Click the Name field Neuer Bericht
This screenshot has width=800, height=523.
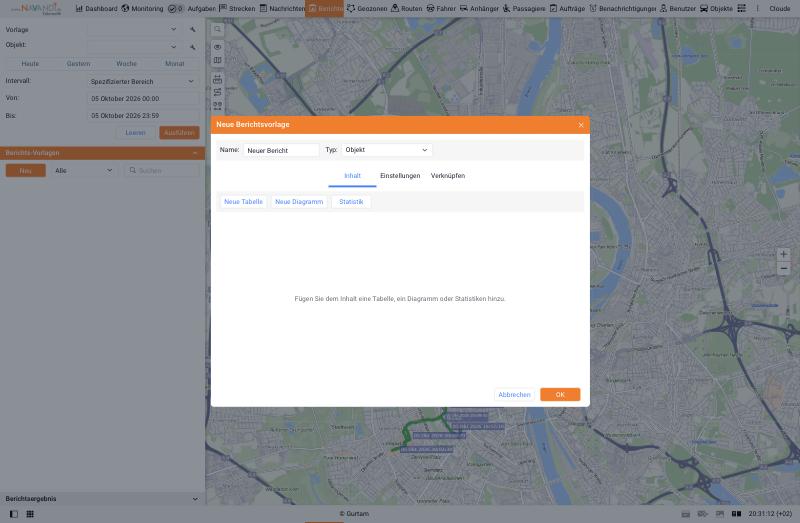(x=281, y=150)
